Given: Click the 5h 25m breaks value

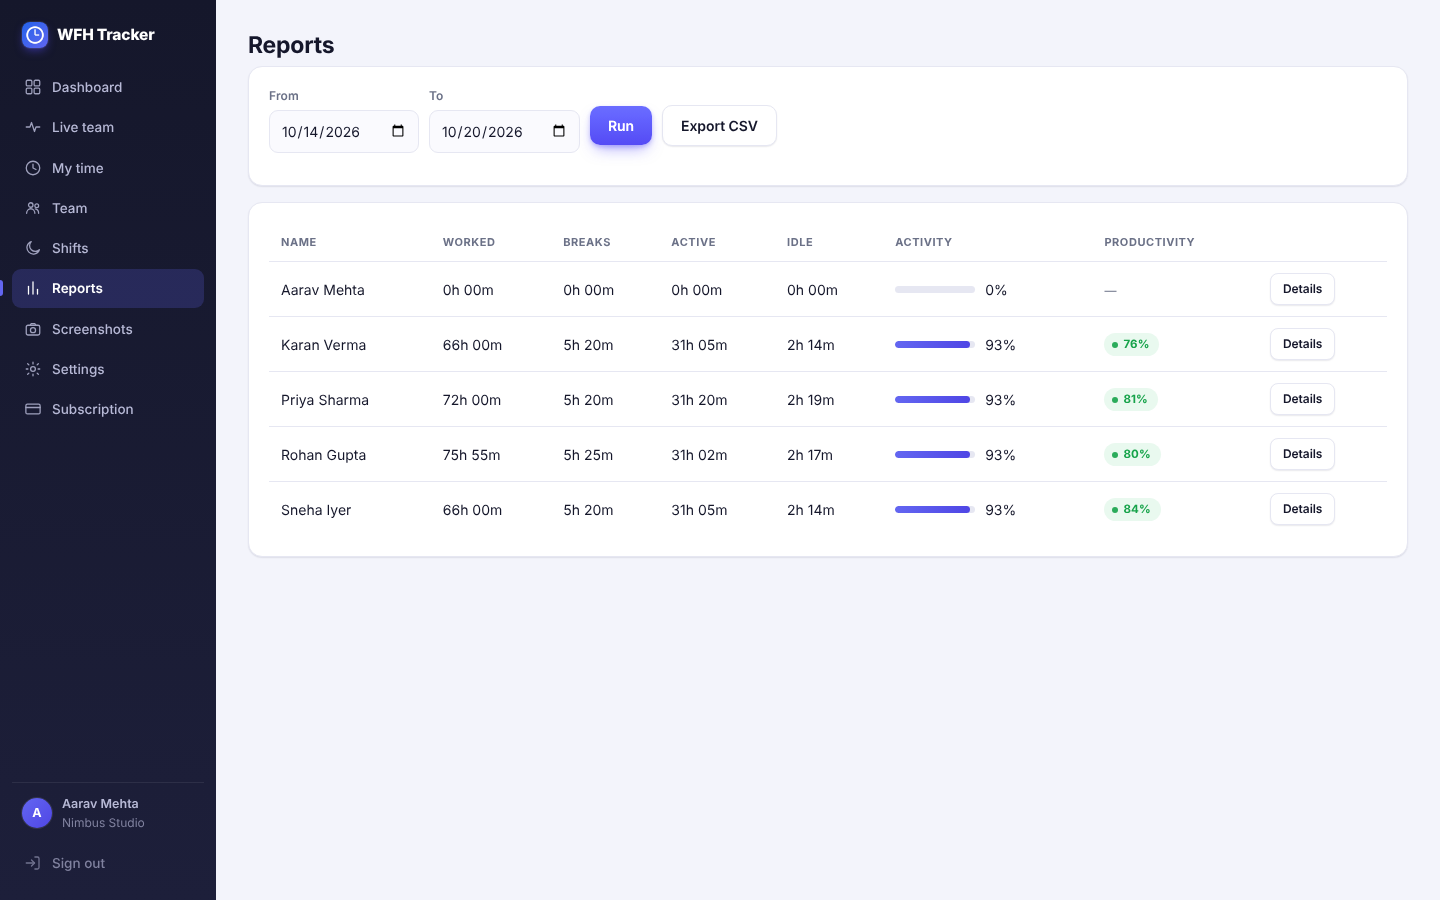Looking at the screenshot, I should pyautogui.click(x=588, y=455).
